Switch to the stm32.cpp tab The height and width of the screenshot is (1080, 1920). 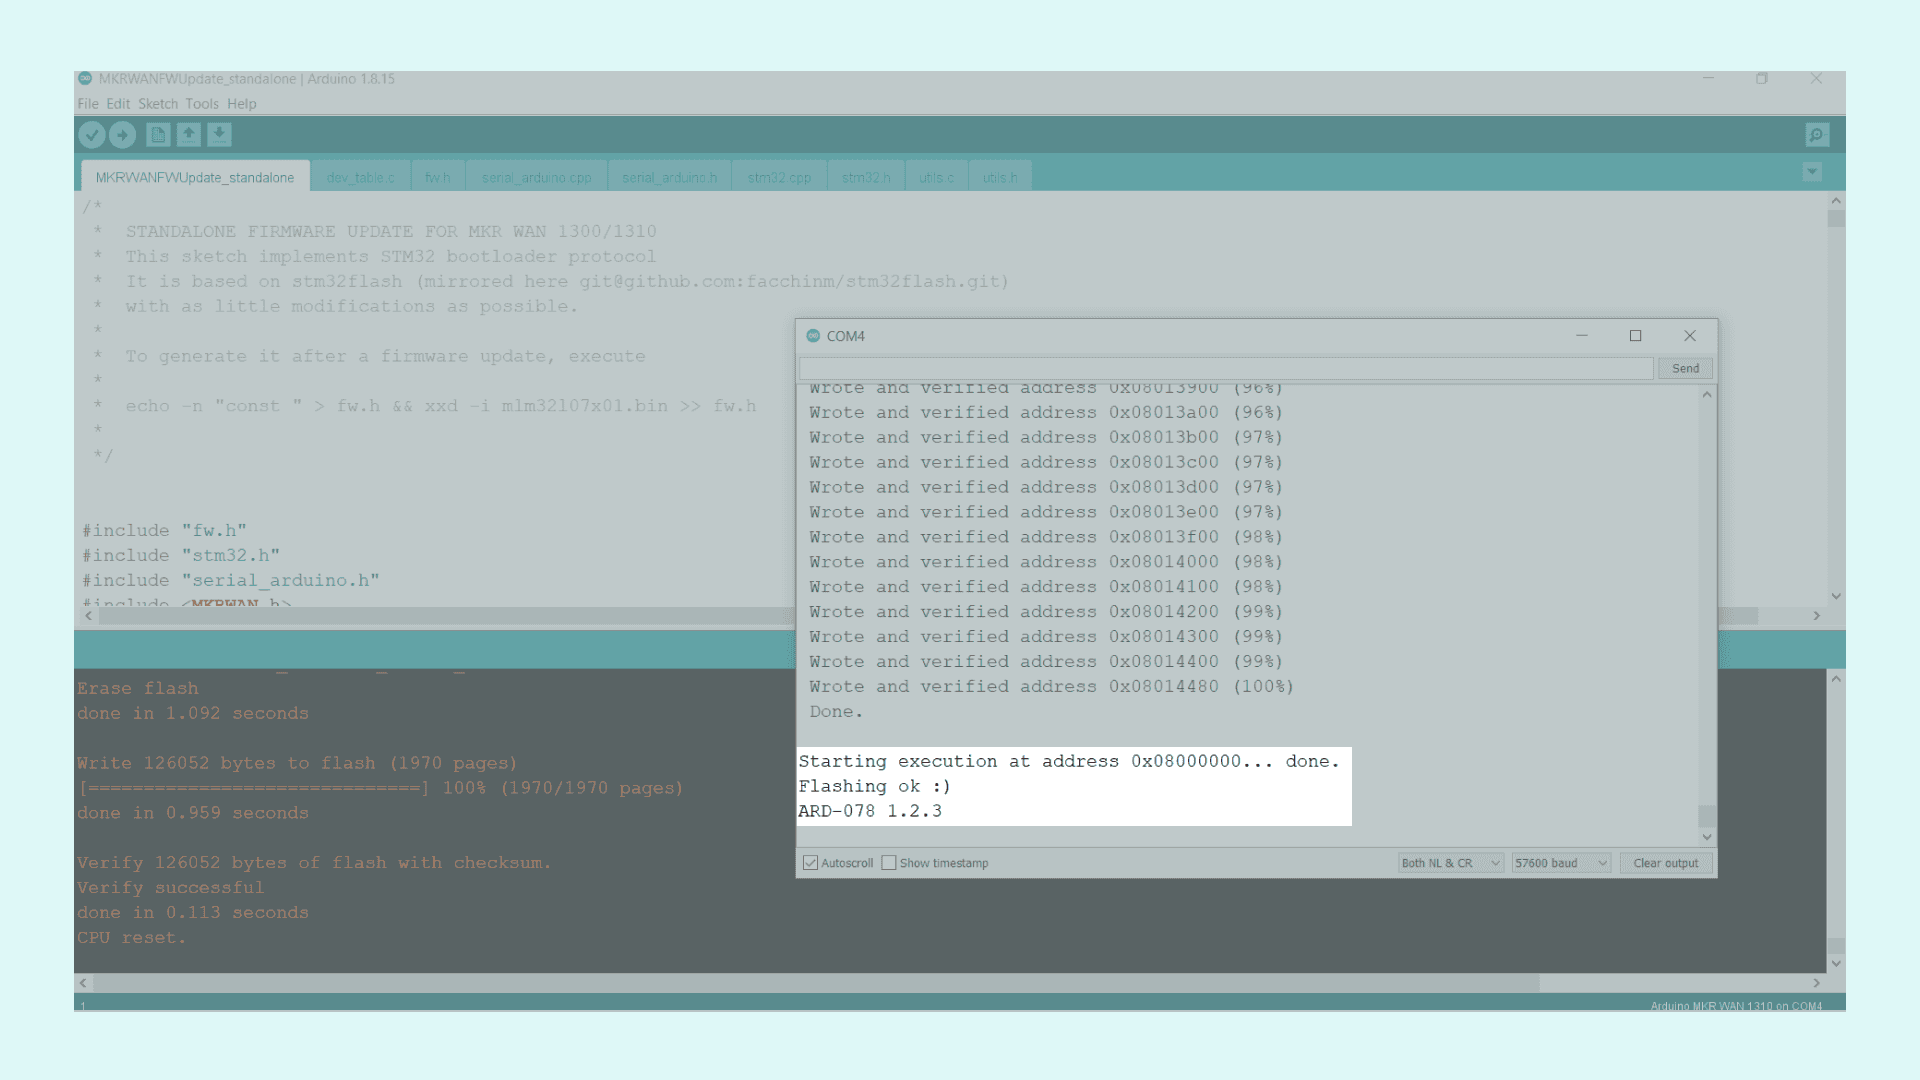tap(779, 178)
